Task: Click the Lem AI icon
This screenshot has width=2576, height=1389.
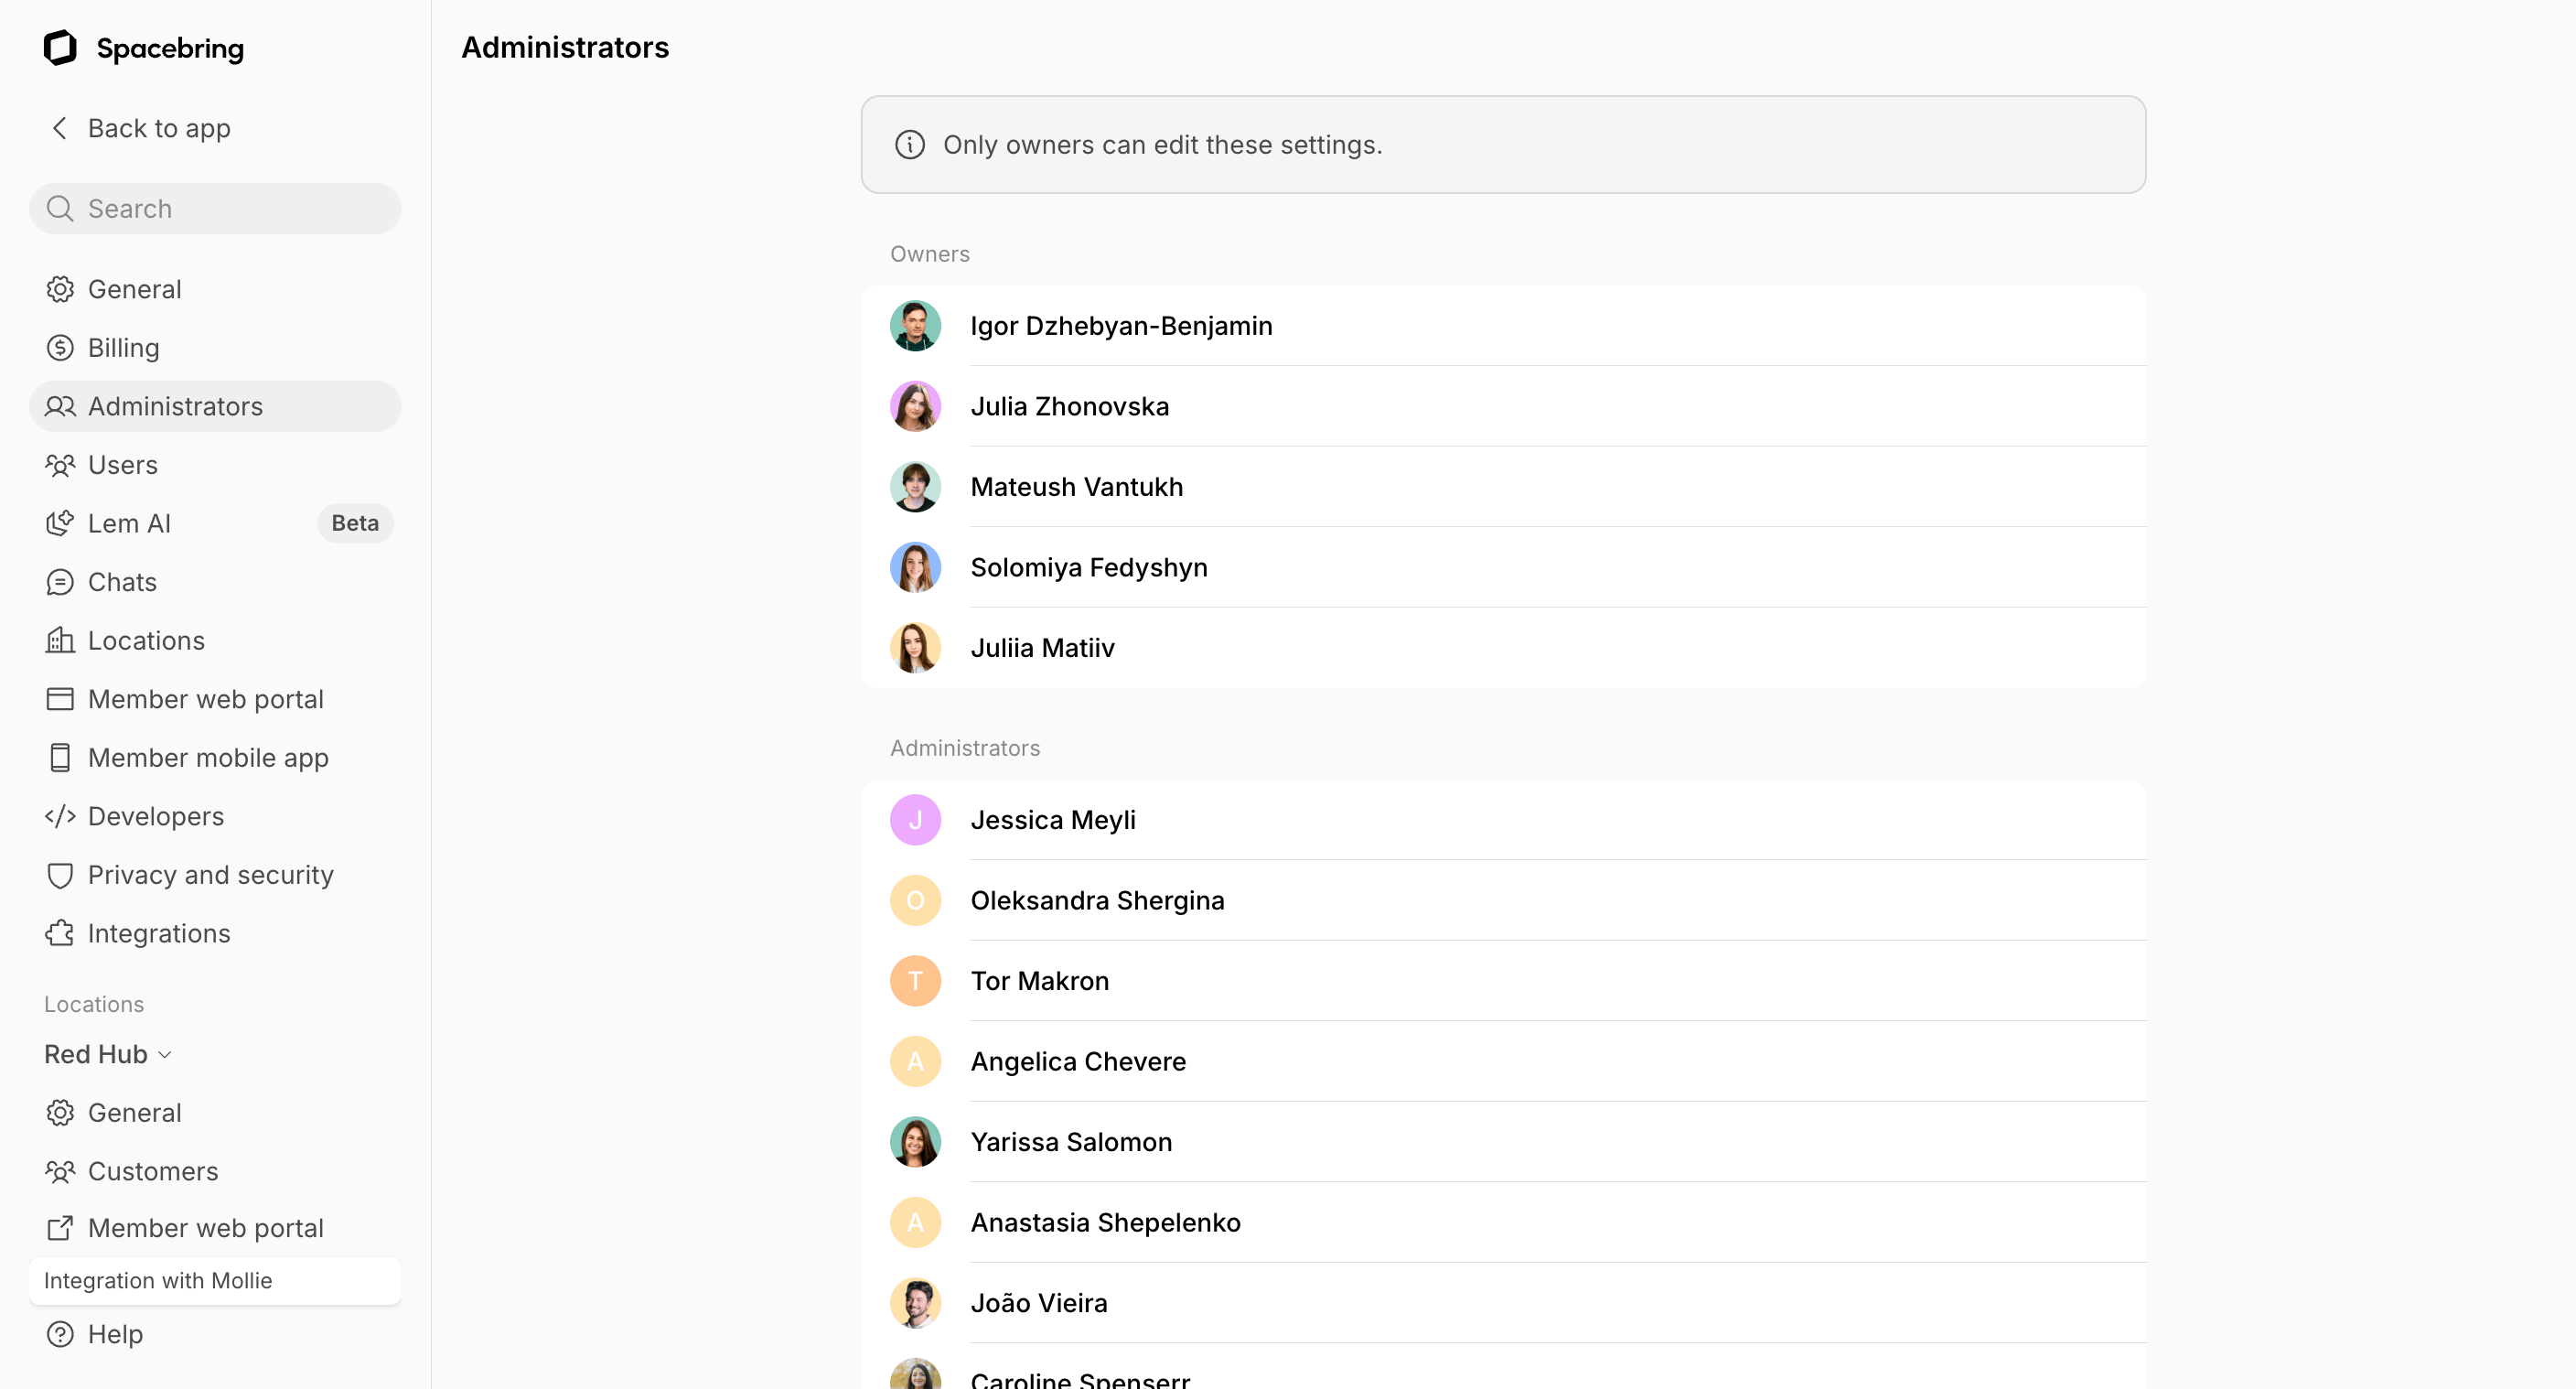Action: [x=60, y=523]
